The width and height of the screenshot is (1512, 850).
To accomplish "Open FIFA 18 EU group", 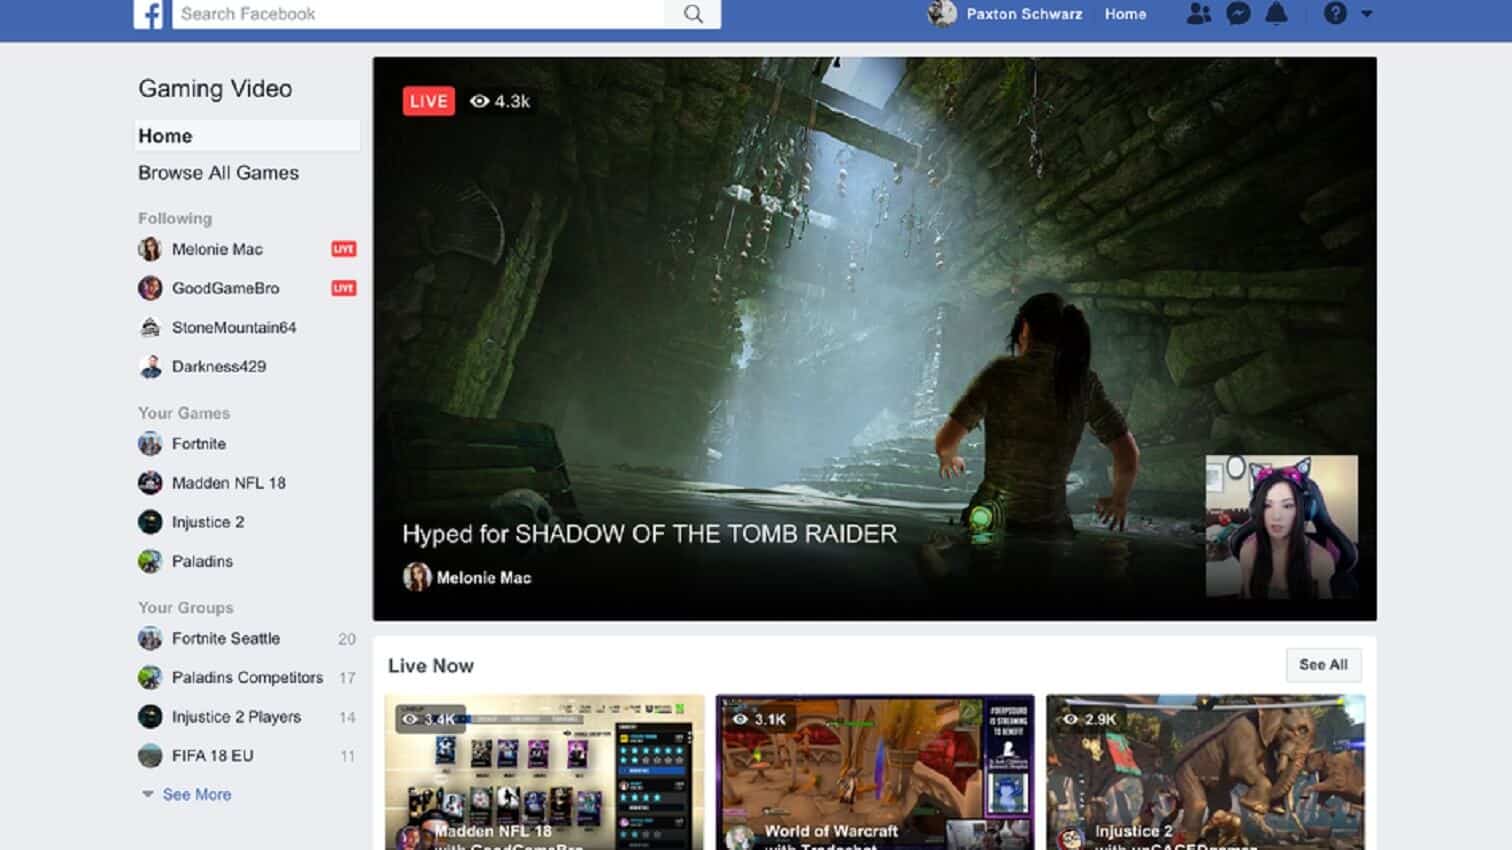I will (x=212, y=756).
